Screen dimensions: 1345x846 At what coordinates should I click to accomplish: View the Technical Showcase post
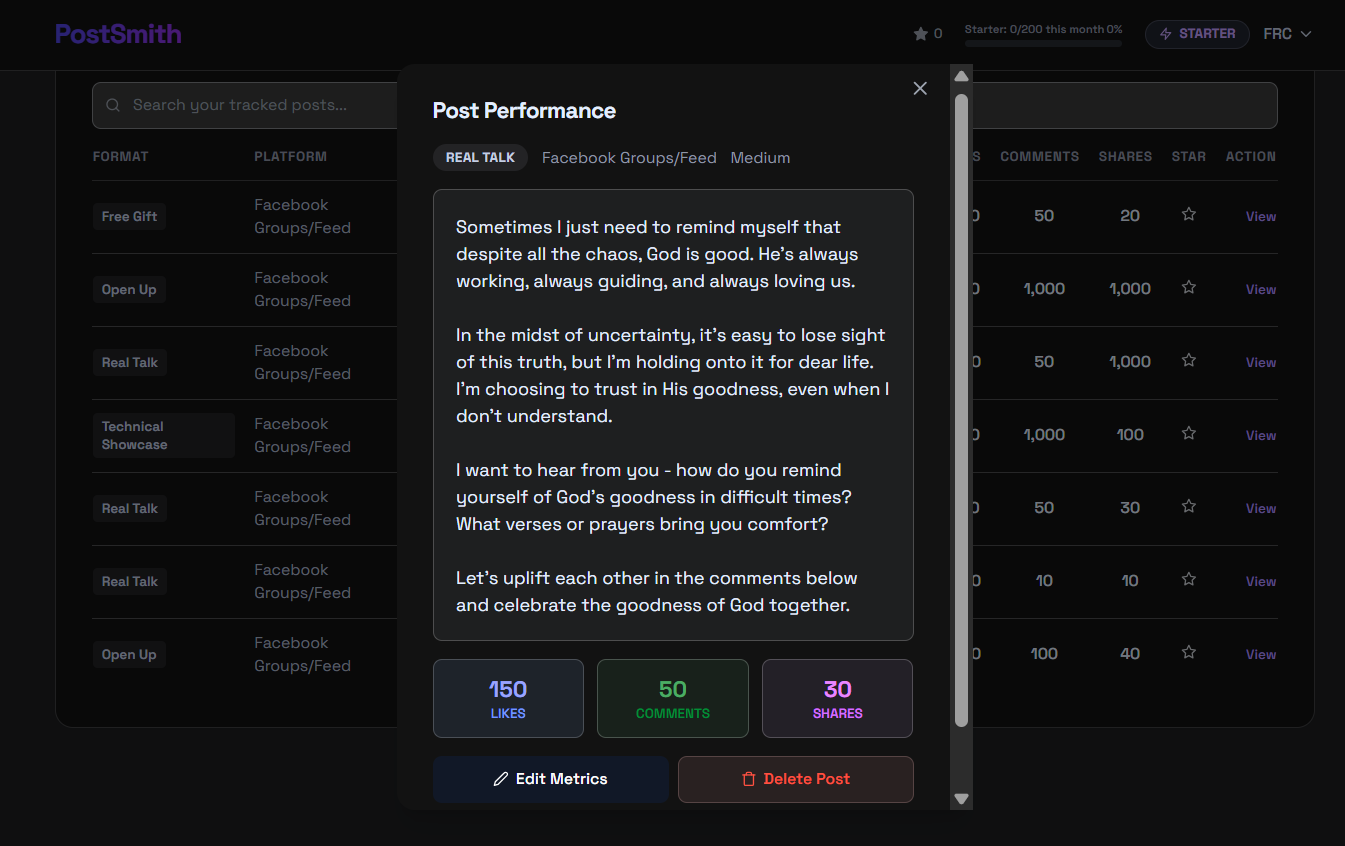(1261, 436)
